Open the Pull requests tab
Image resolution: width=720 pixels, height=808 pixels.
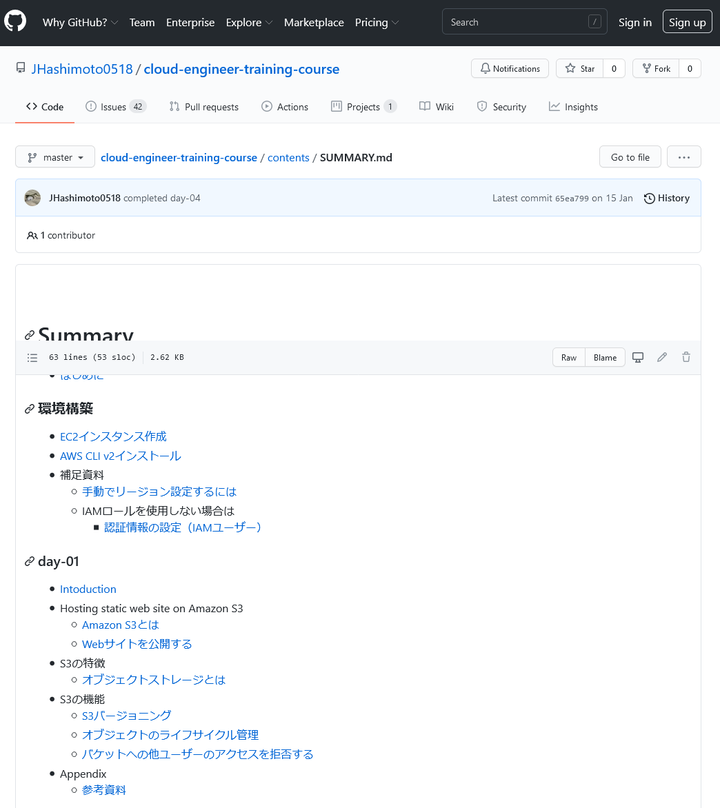click(204, 107)
